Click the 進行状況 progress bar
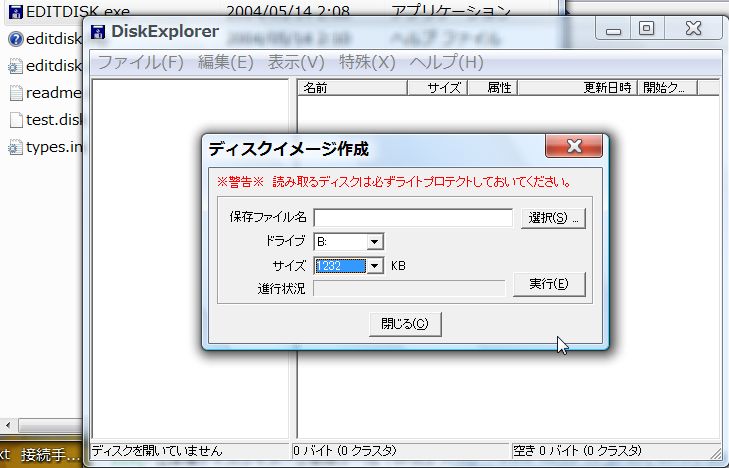Screen dimensions: 729x468 pos(409,288)
